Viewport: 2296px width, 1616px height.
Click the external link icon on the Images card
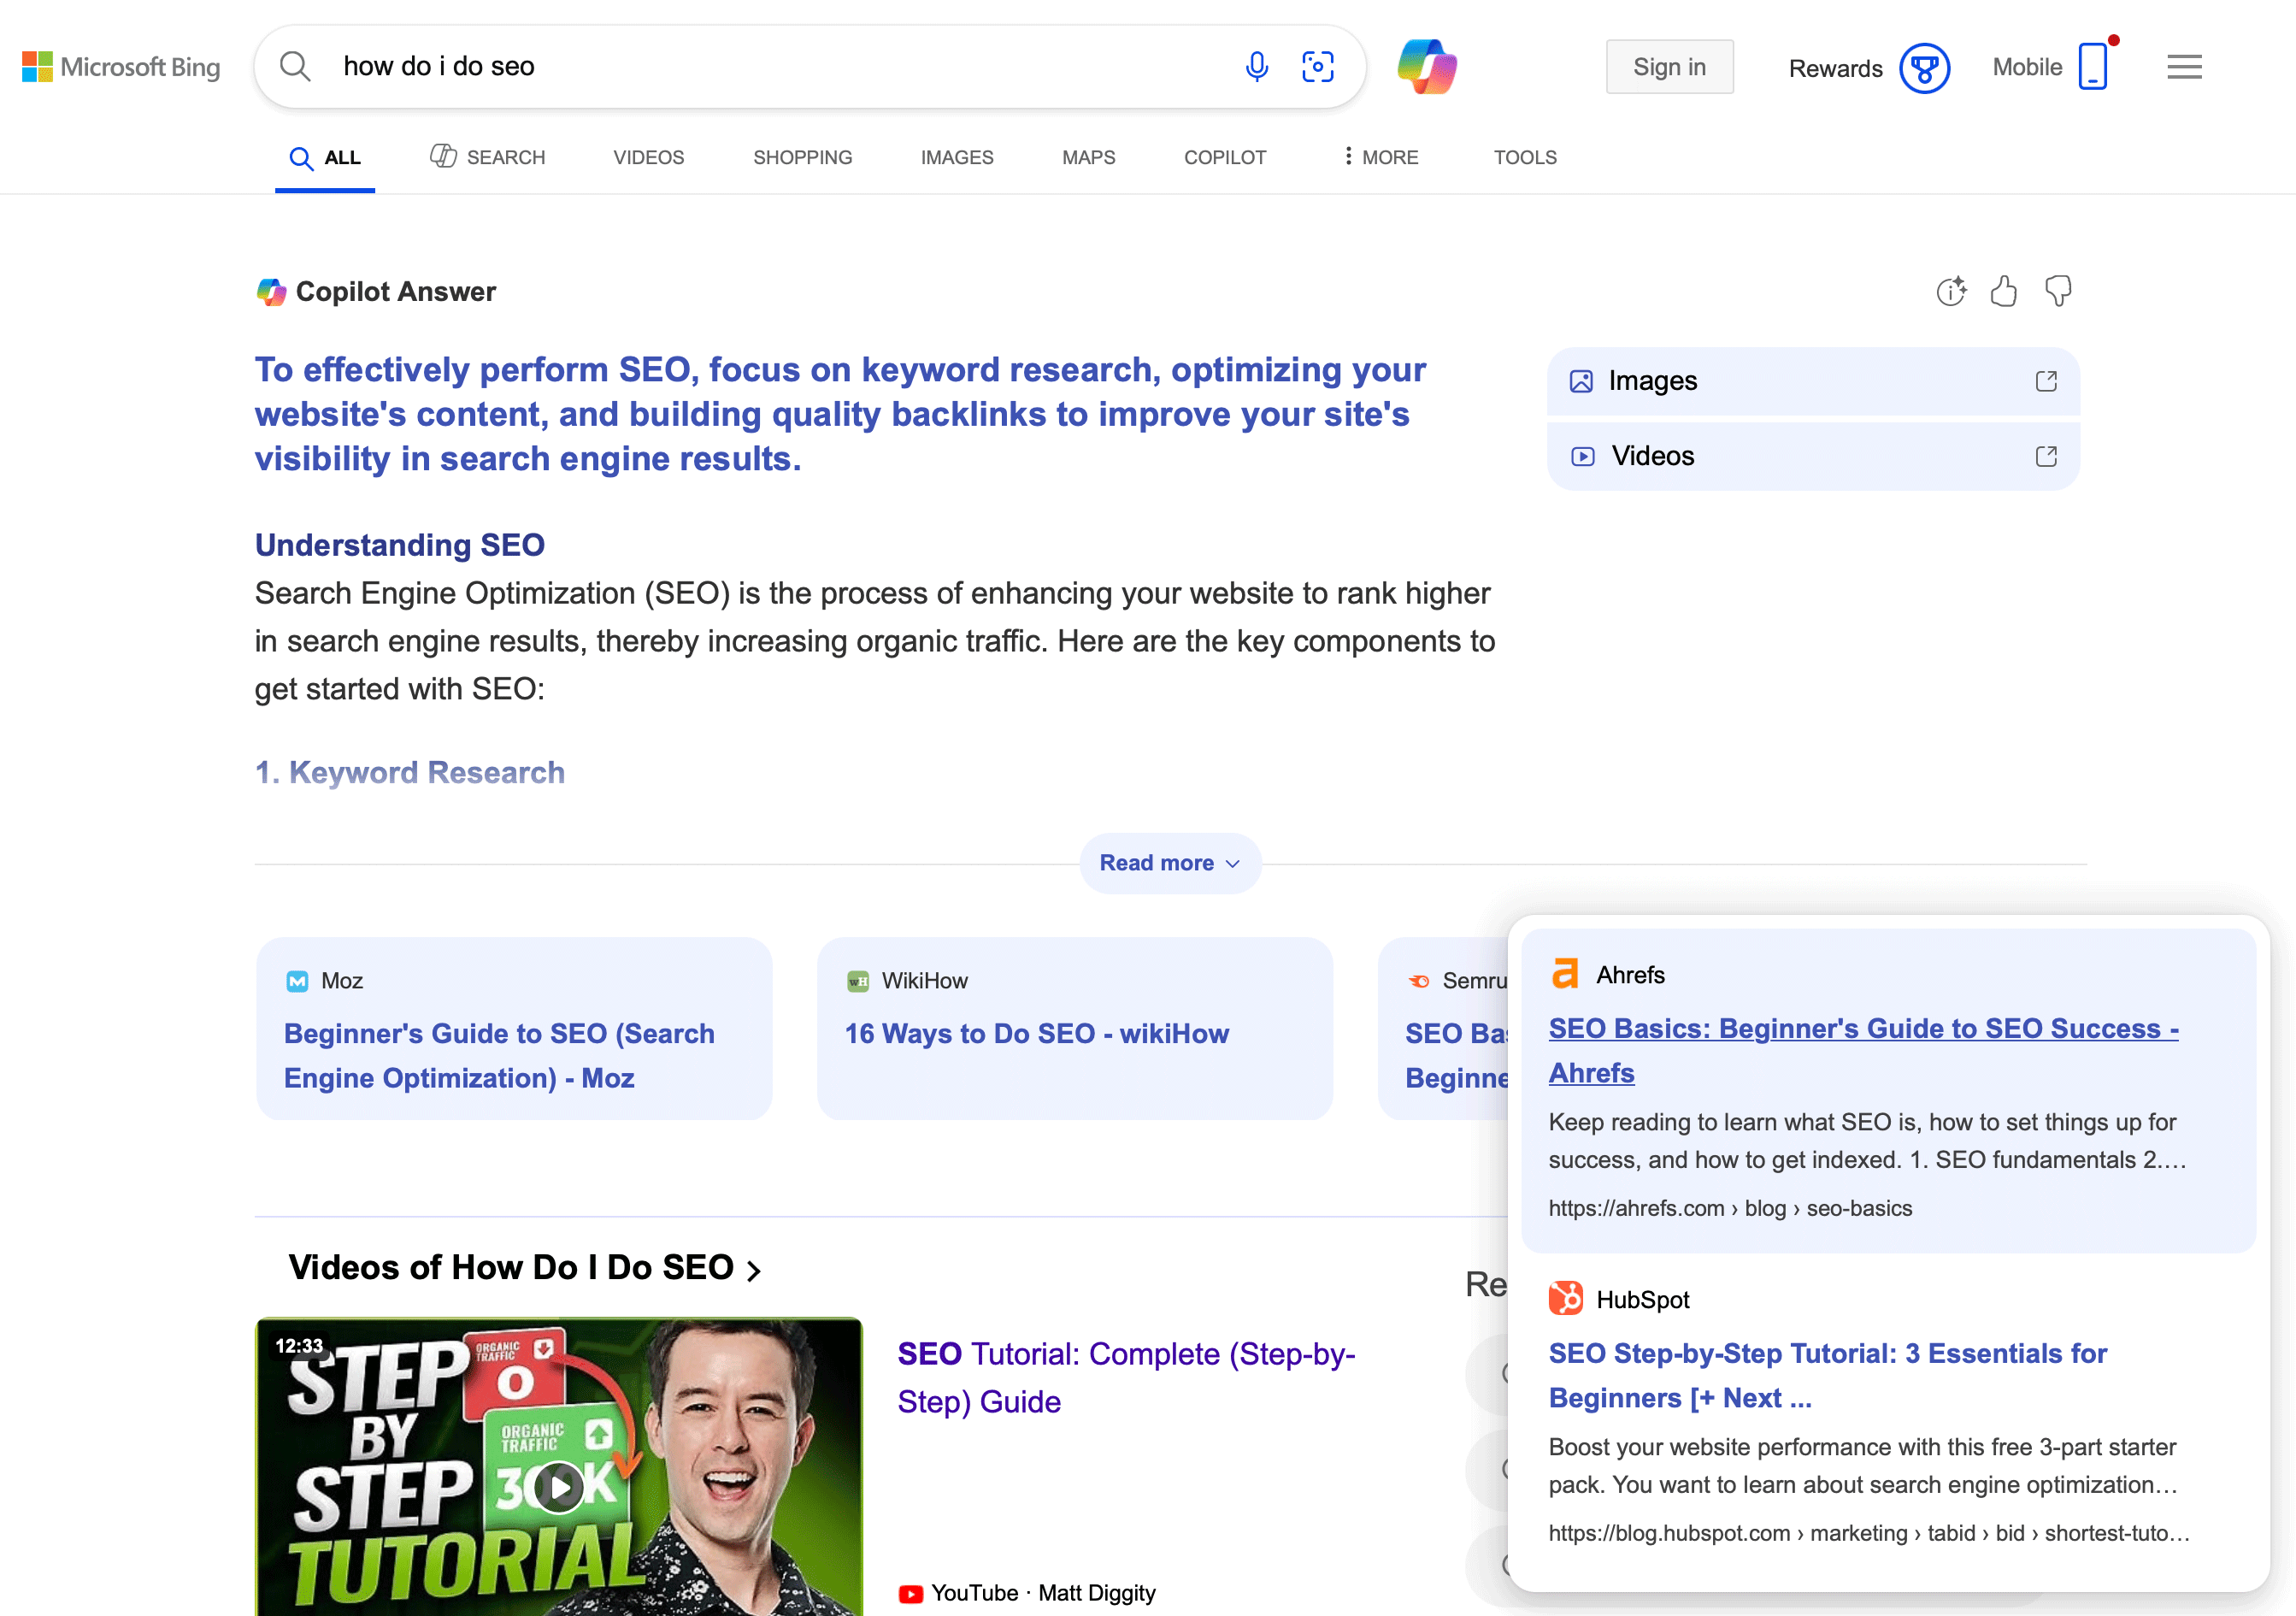point(2046,381)
